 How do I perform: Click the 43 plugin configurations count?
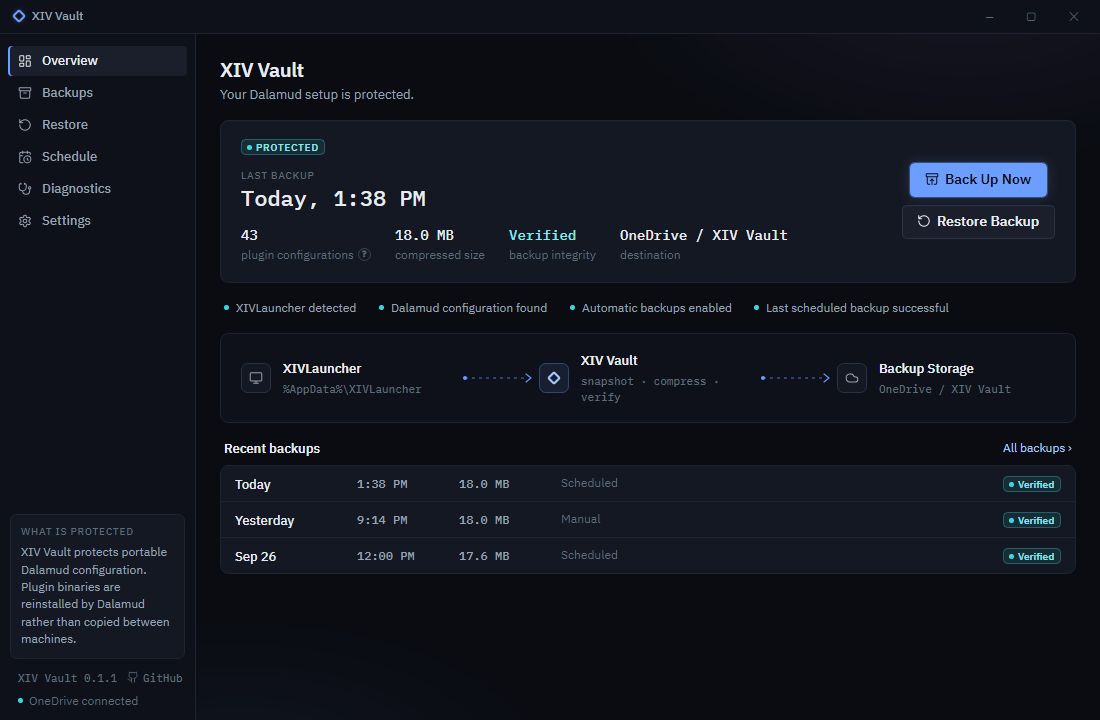(x=249, y=235)
